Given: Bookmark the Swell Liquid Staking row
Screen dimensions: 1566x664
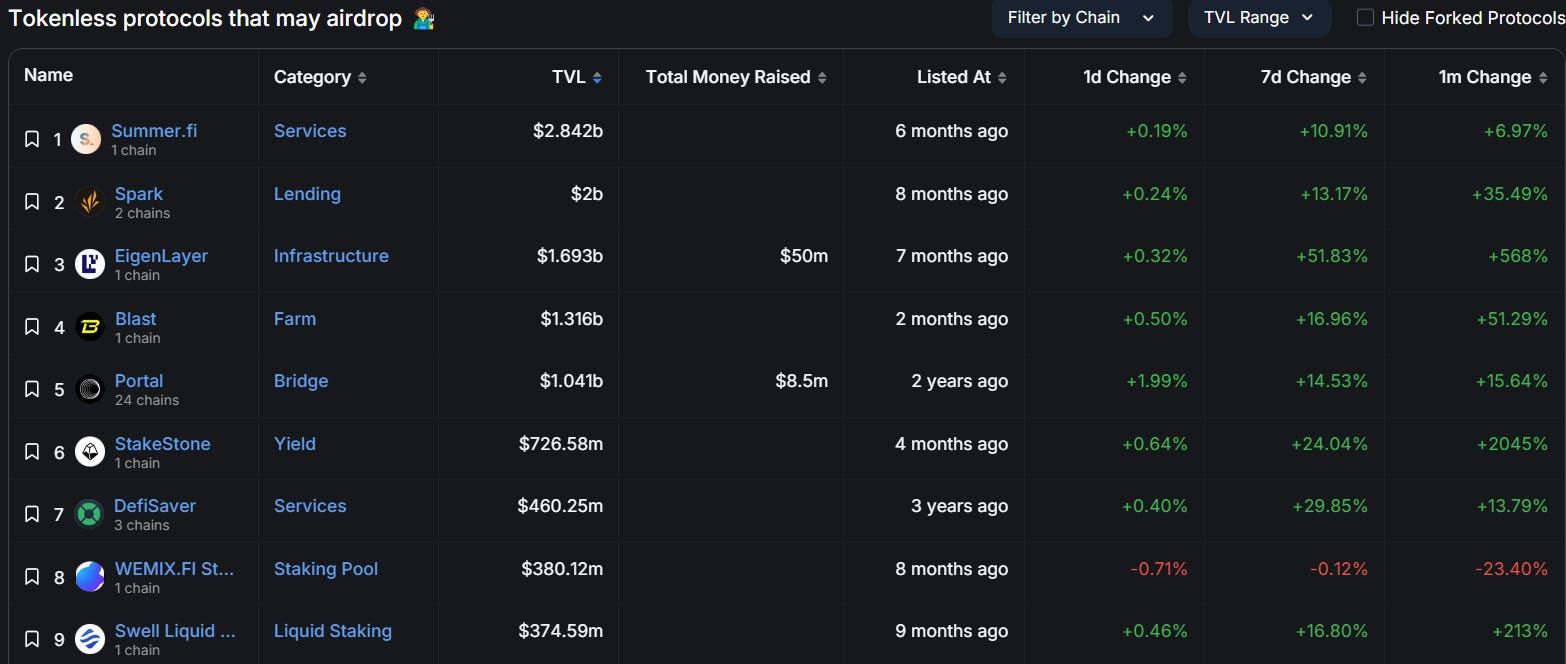Looking at the screenshot, I should pyautogui.click(x=32, y=639).
